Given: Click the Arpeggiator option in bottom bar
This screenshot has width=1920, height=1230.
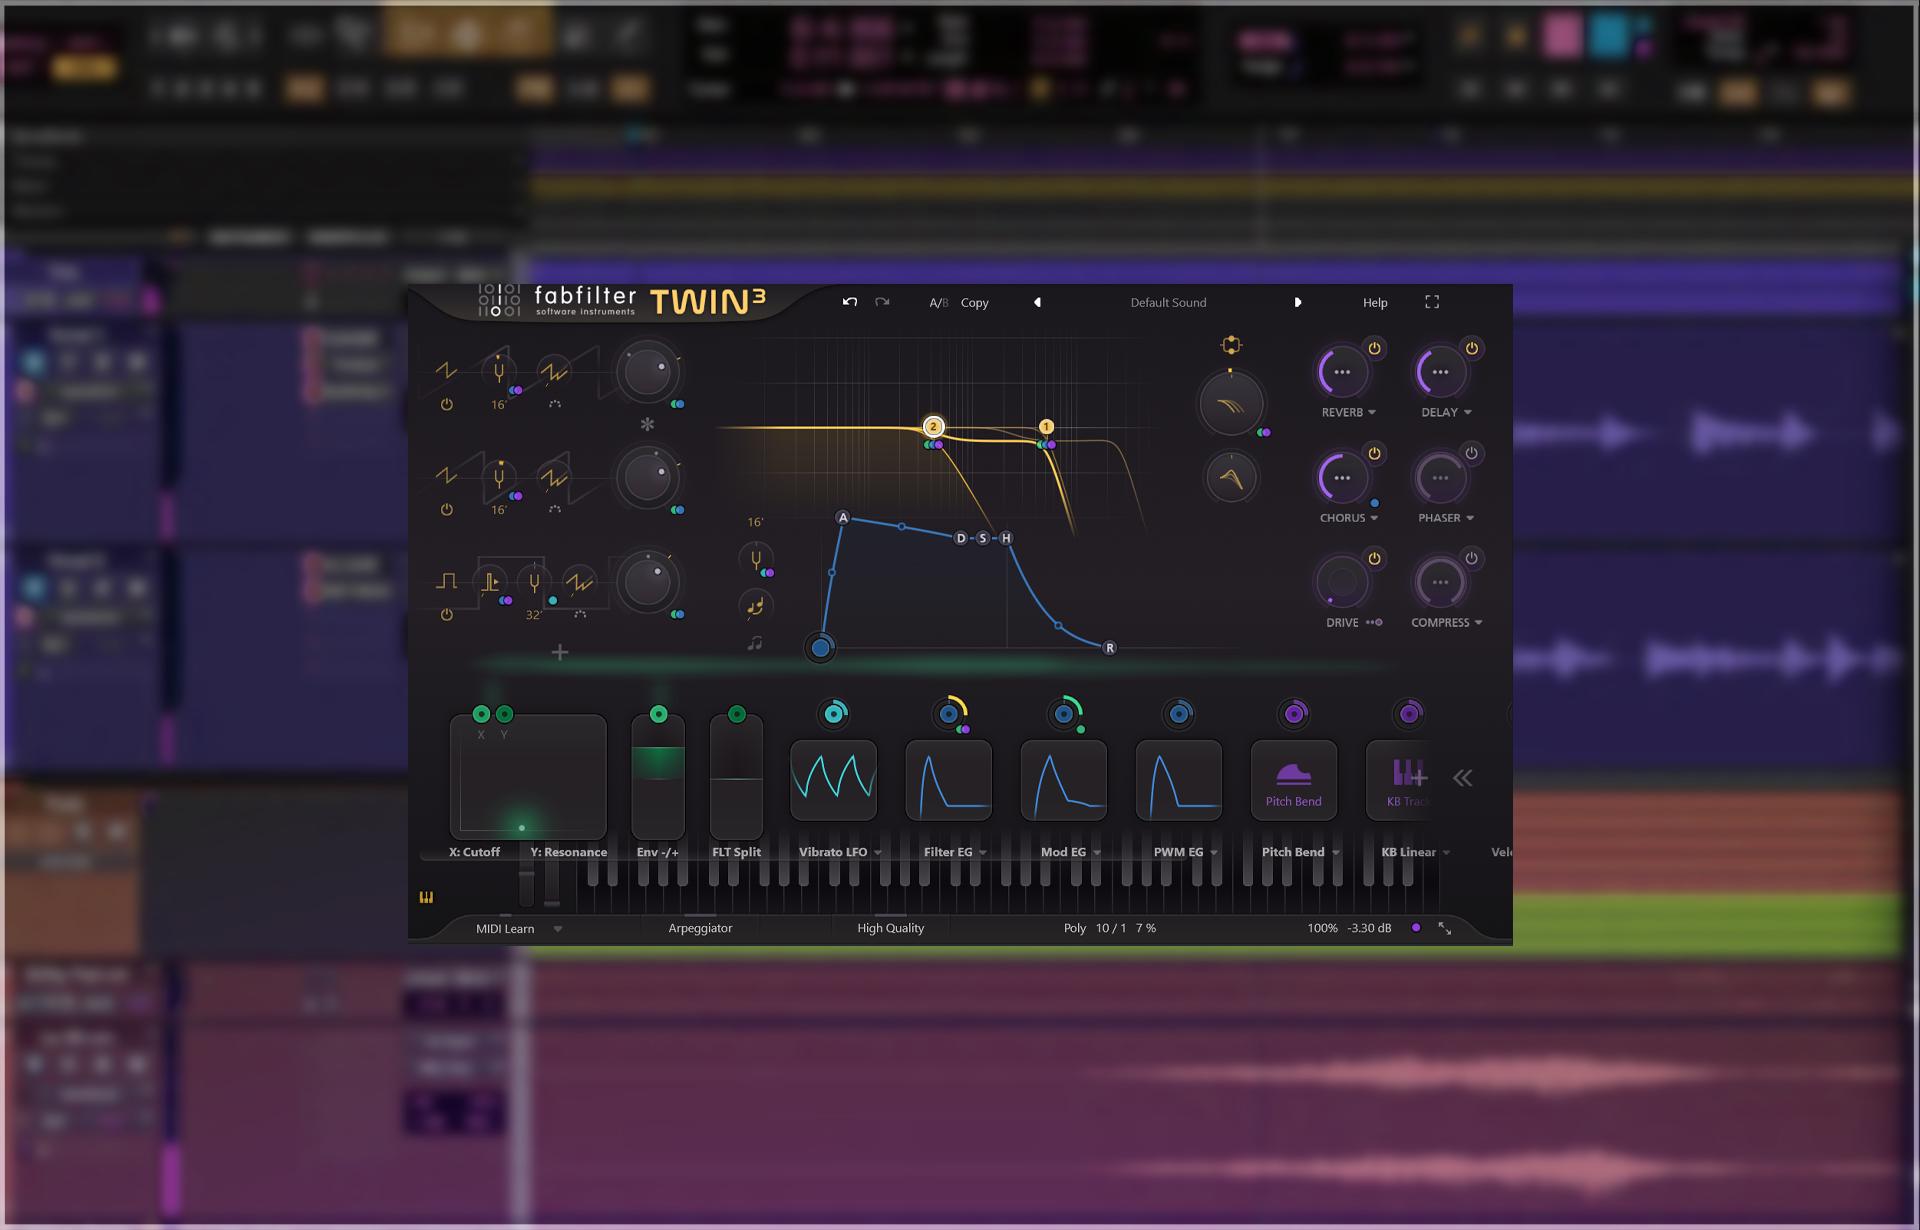Looking at the screenshot, I should click(700, 928).
